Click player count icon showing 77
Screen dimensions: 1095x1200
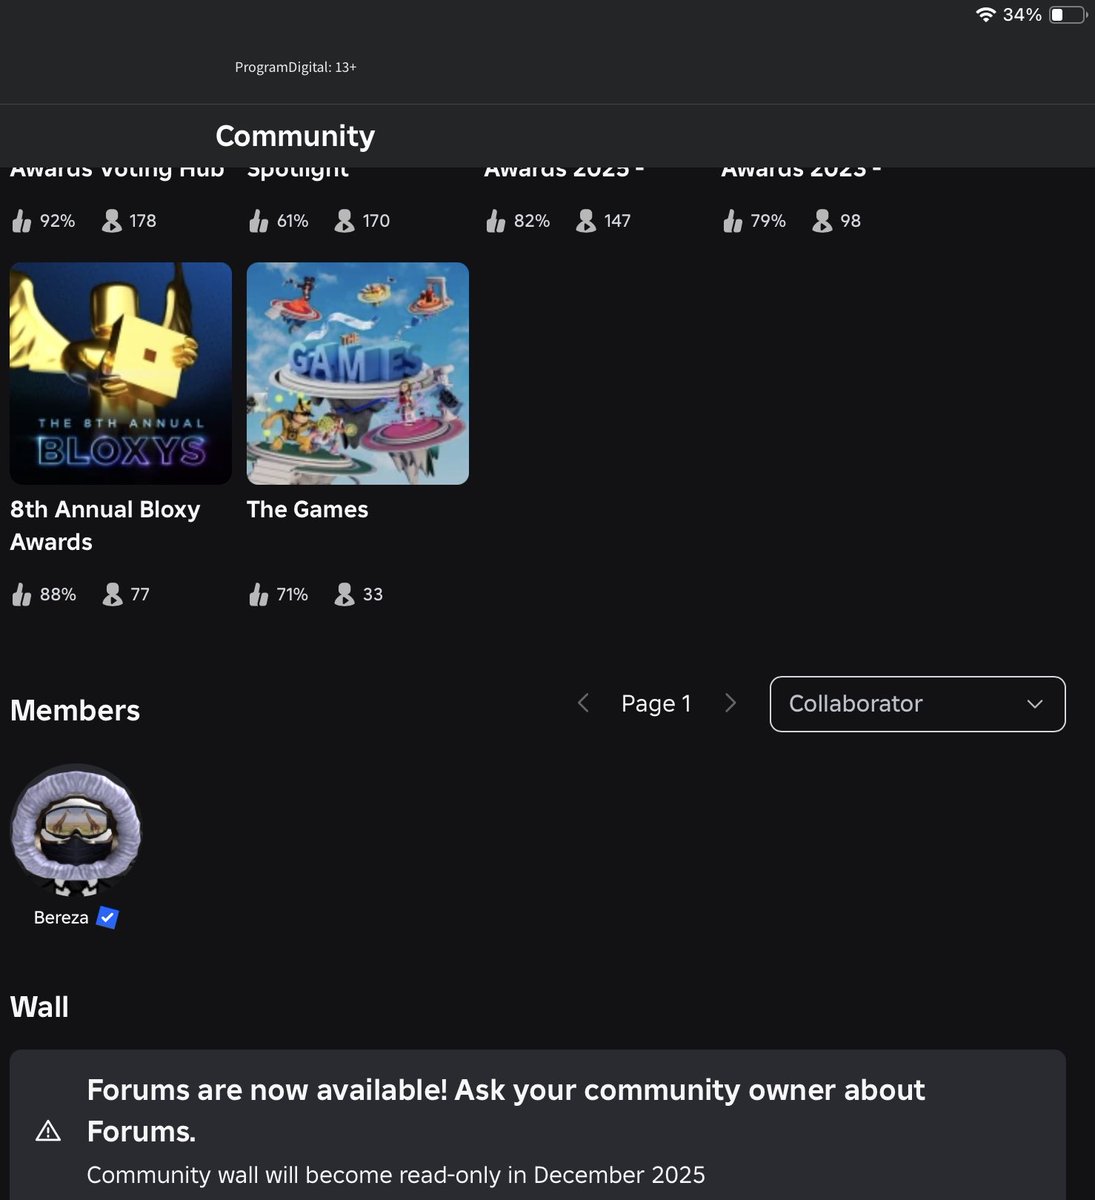[x=113, y=595]
